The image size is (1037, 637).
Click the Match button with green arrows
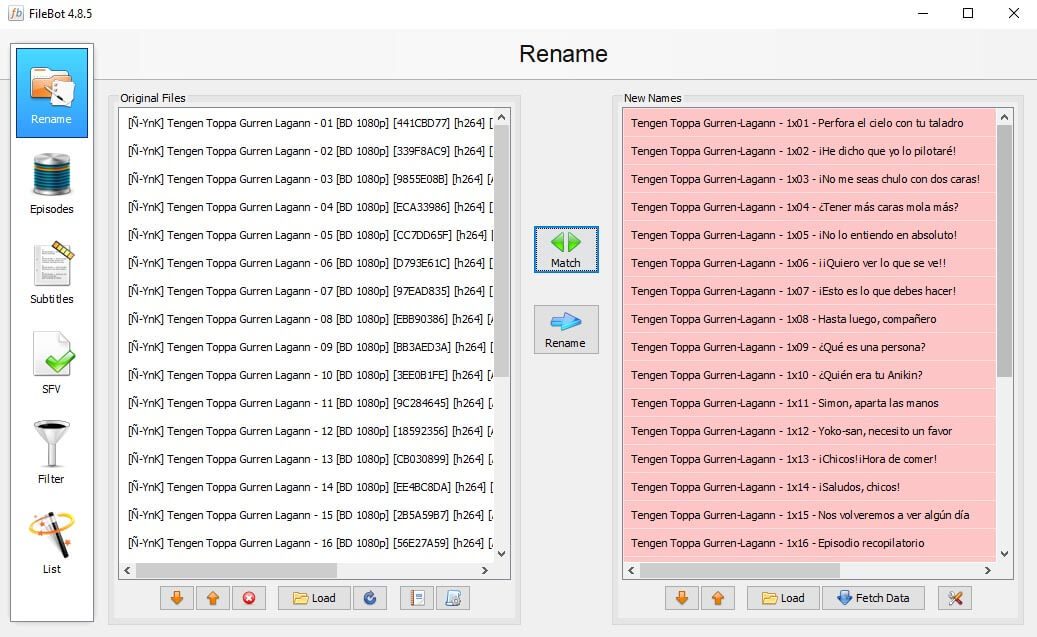[566, 249]
